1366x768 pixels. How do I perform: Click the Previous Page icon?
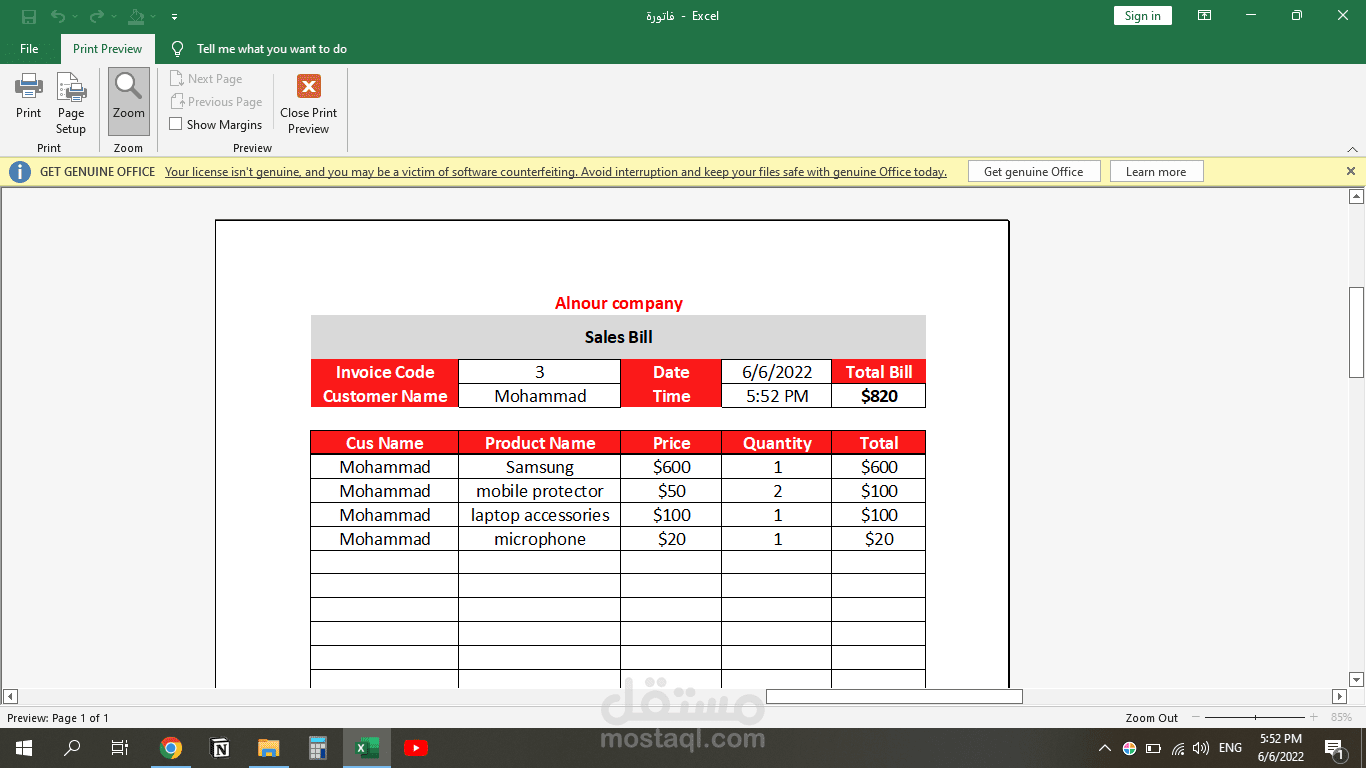pos(178,102)
